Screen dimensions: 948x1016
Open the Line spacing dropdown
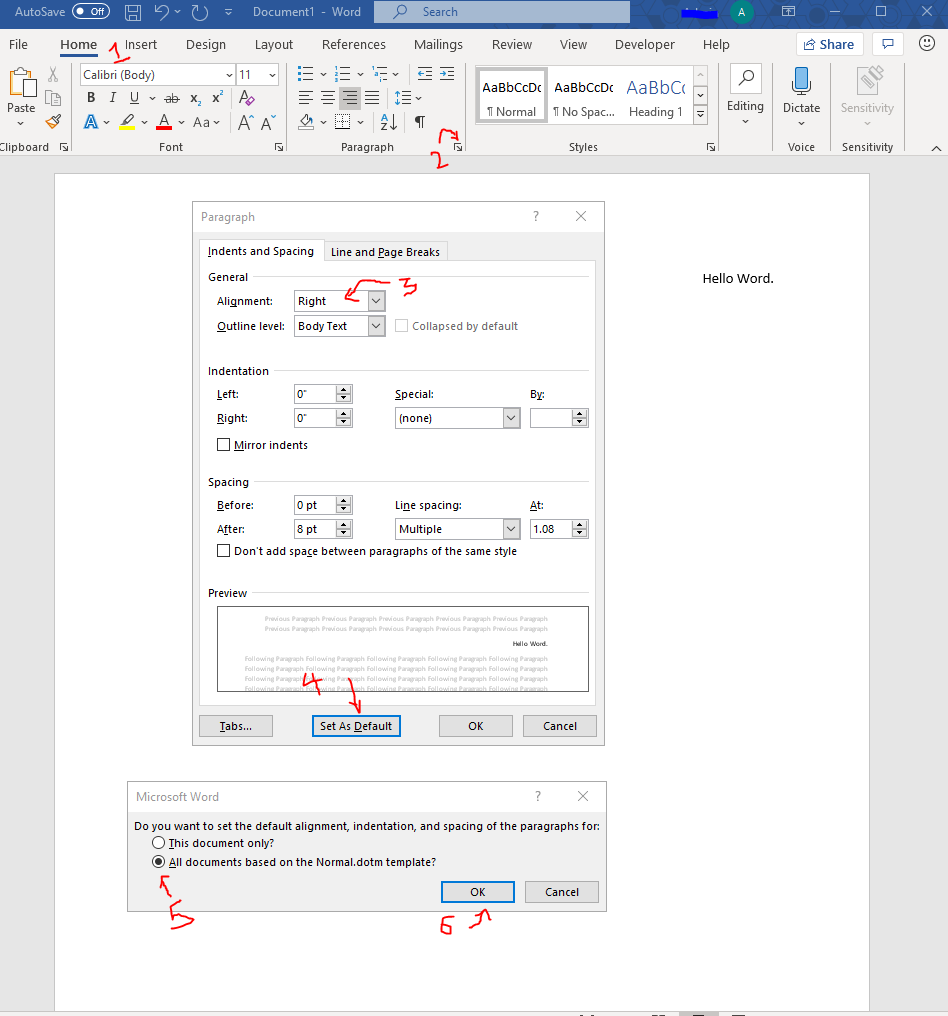point(510,528)
